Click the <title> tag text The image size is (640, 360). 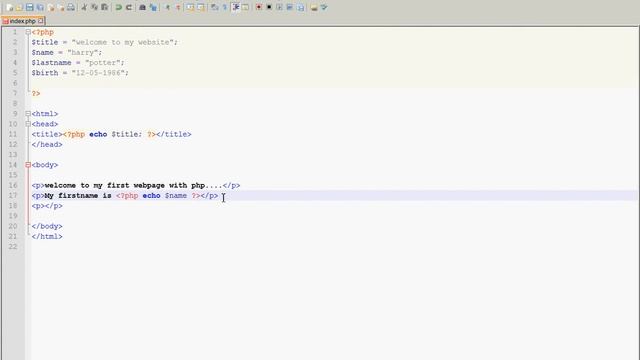[47, 134]
